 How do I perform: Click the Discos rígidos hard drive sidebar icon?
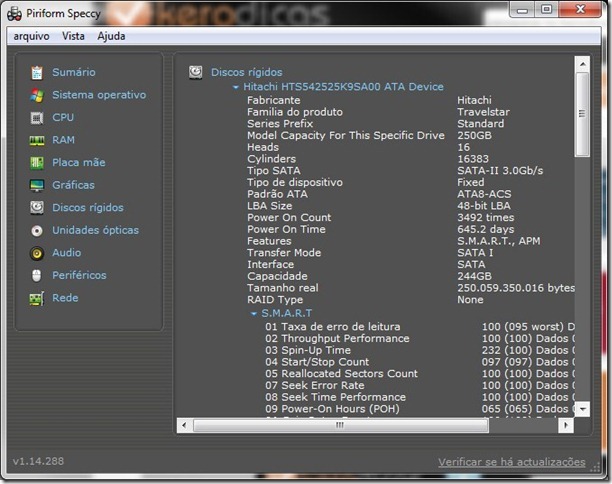[x=37, y=208]
